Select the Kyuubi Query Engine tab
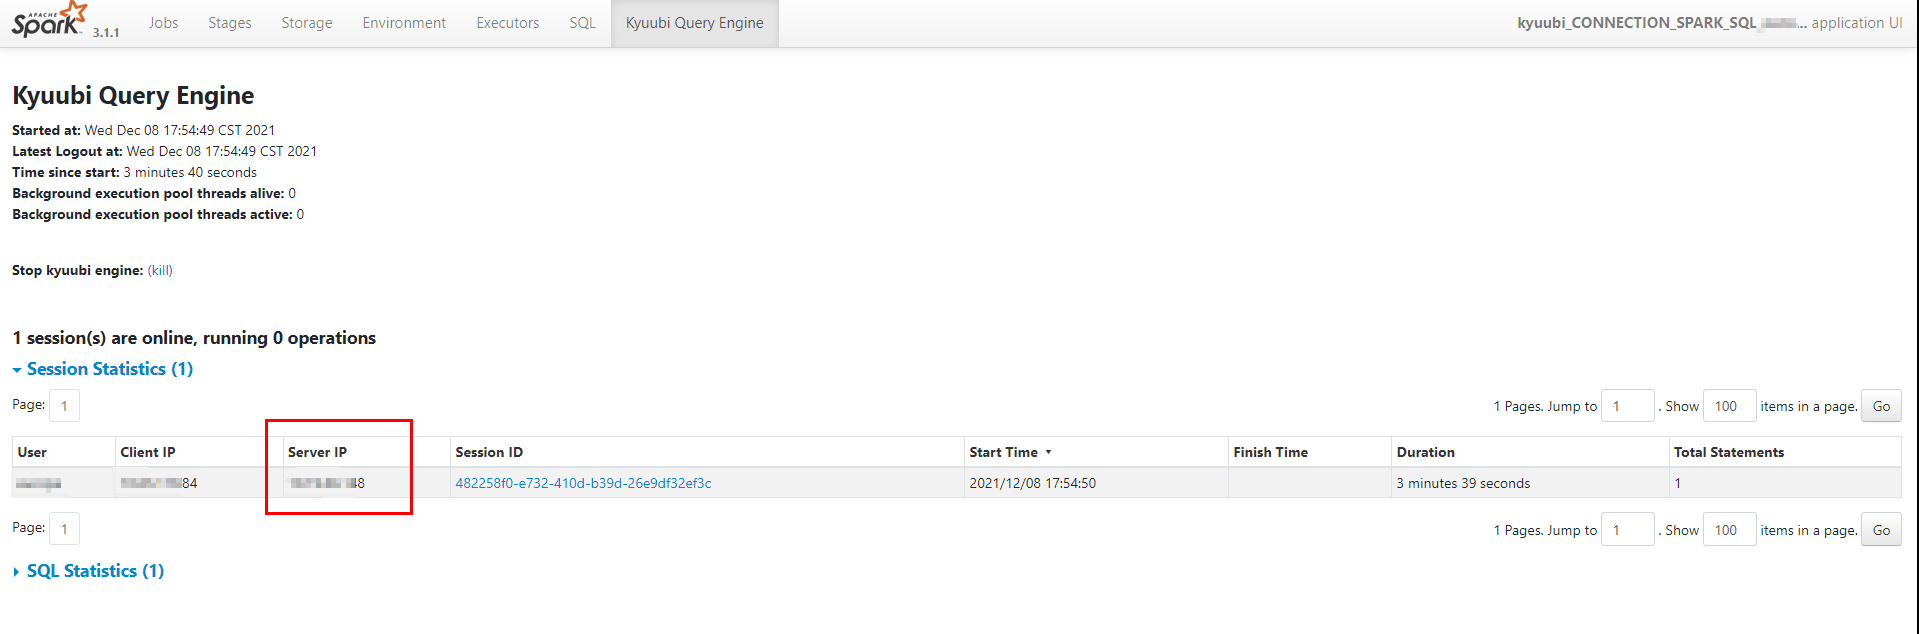Viewport: 1919px width, 634px height. pyautogui.click(x=694, y=23)
